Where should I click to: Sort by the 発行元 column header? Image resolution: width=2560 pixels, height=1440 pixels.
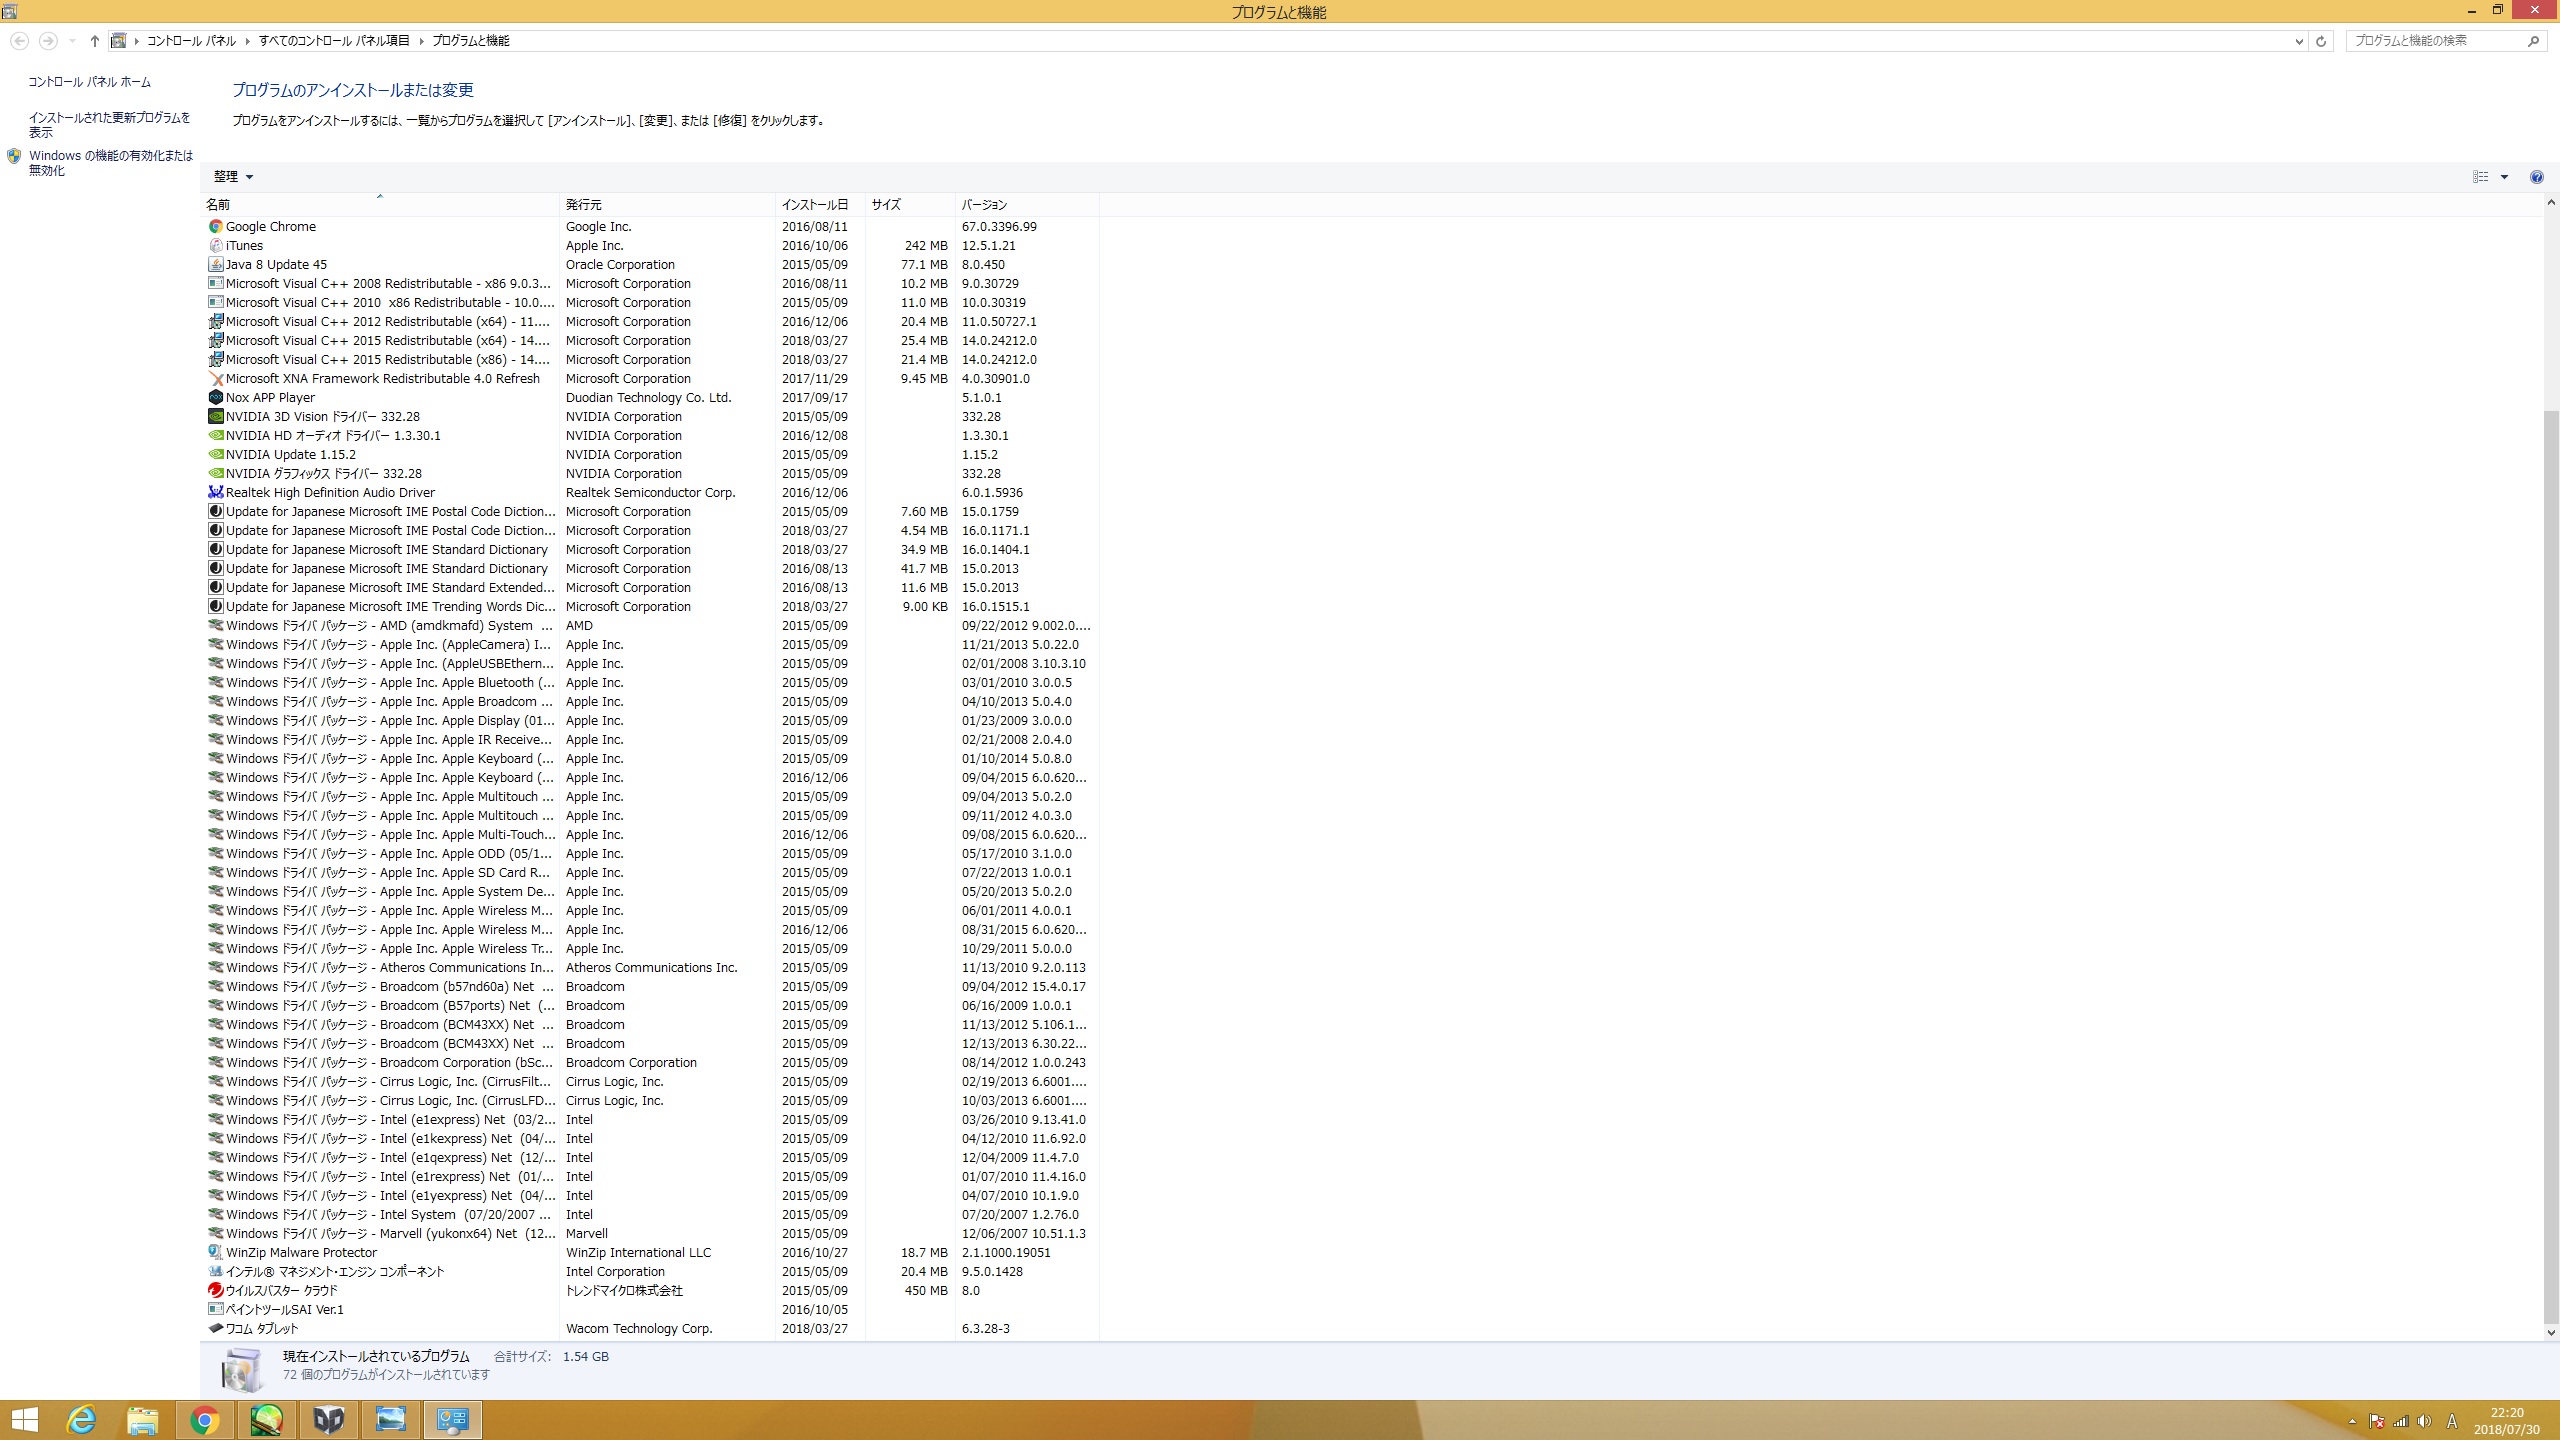click(x=584, y=205)
